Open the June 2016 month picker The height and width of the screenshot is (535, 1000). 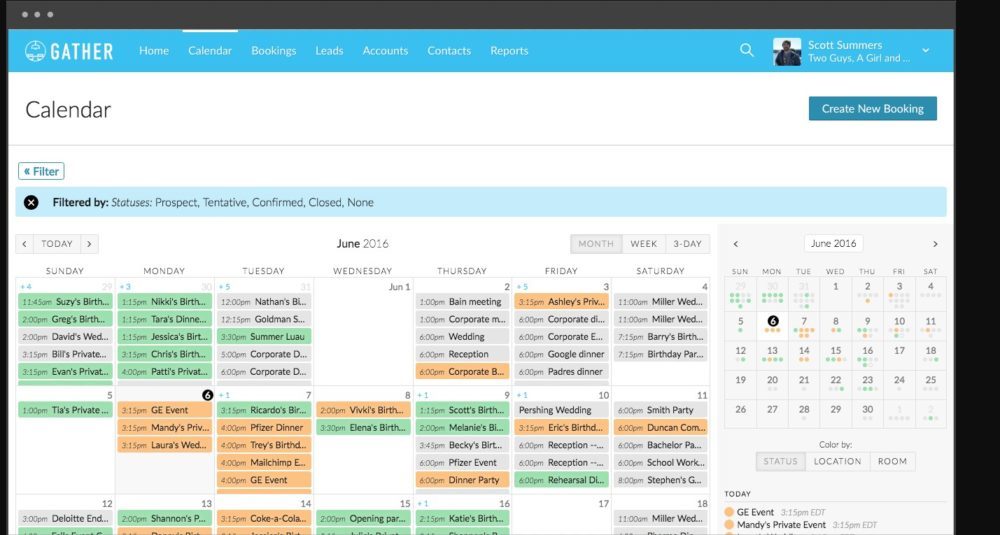tap(834, 244)
